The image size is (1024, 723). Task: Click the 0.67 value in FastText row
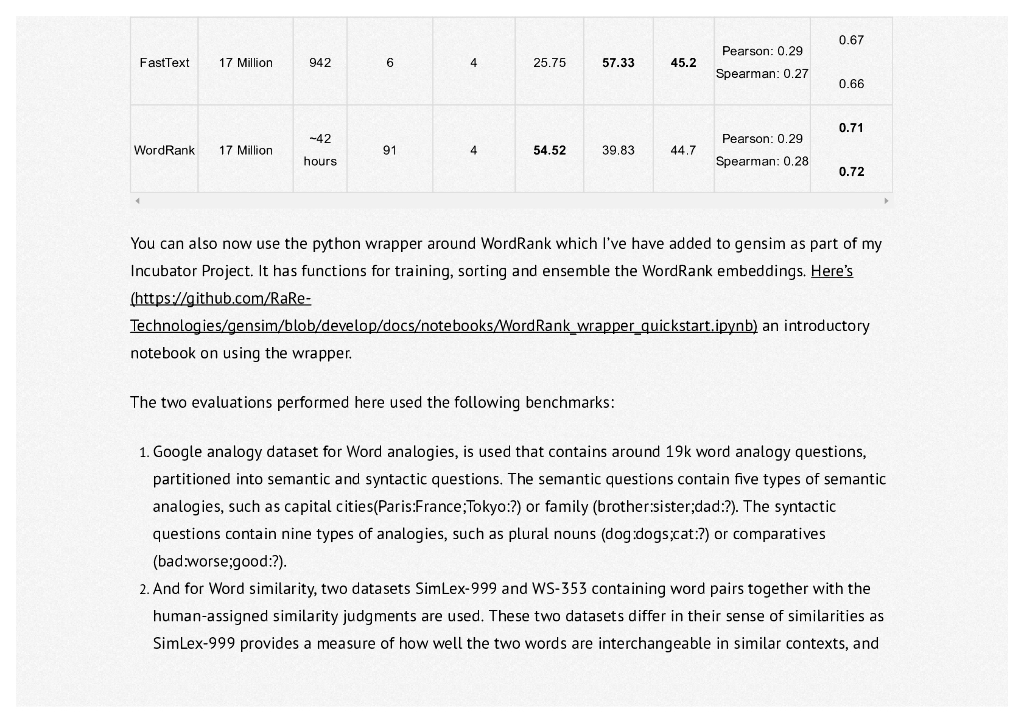[x=851, y=40]
